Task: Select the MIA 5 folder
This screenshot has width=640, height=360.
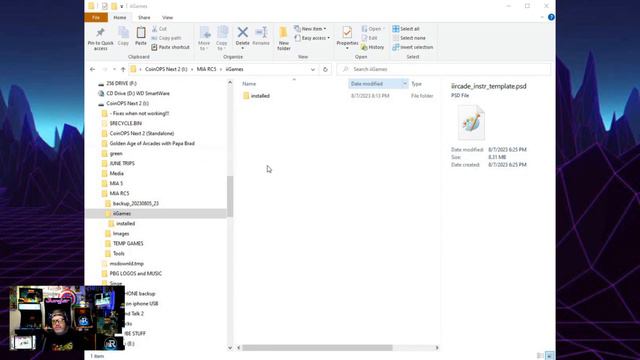Action: pyautogui.click(x=116, y=184)
